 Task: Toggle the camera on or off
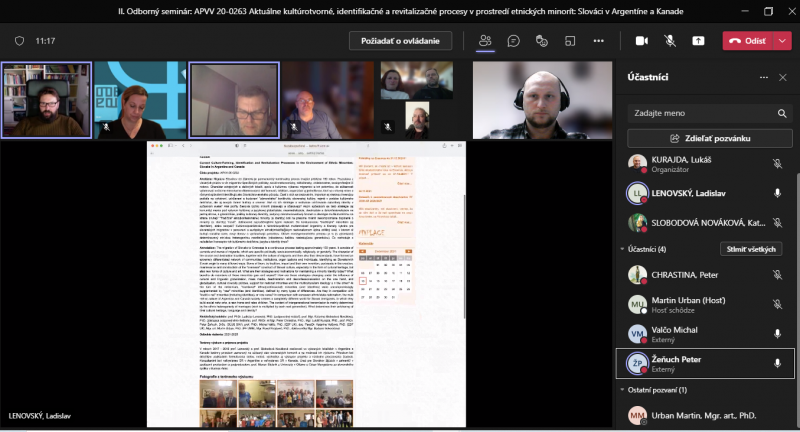coord(642,41)
